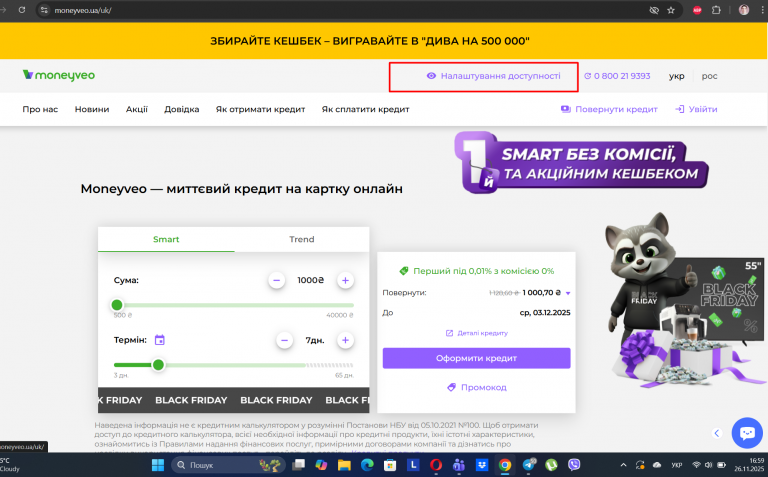Open the Довідка menu item
This screenshot has width=768, height=477.
182,109
